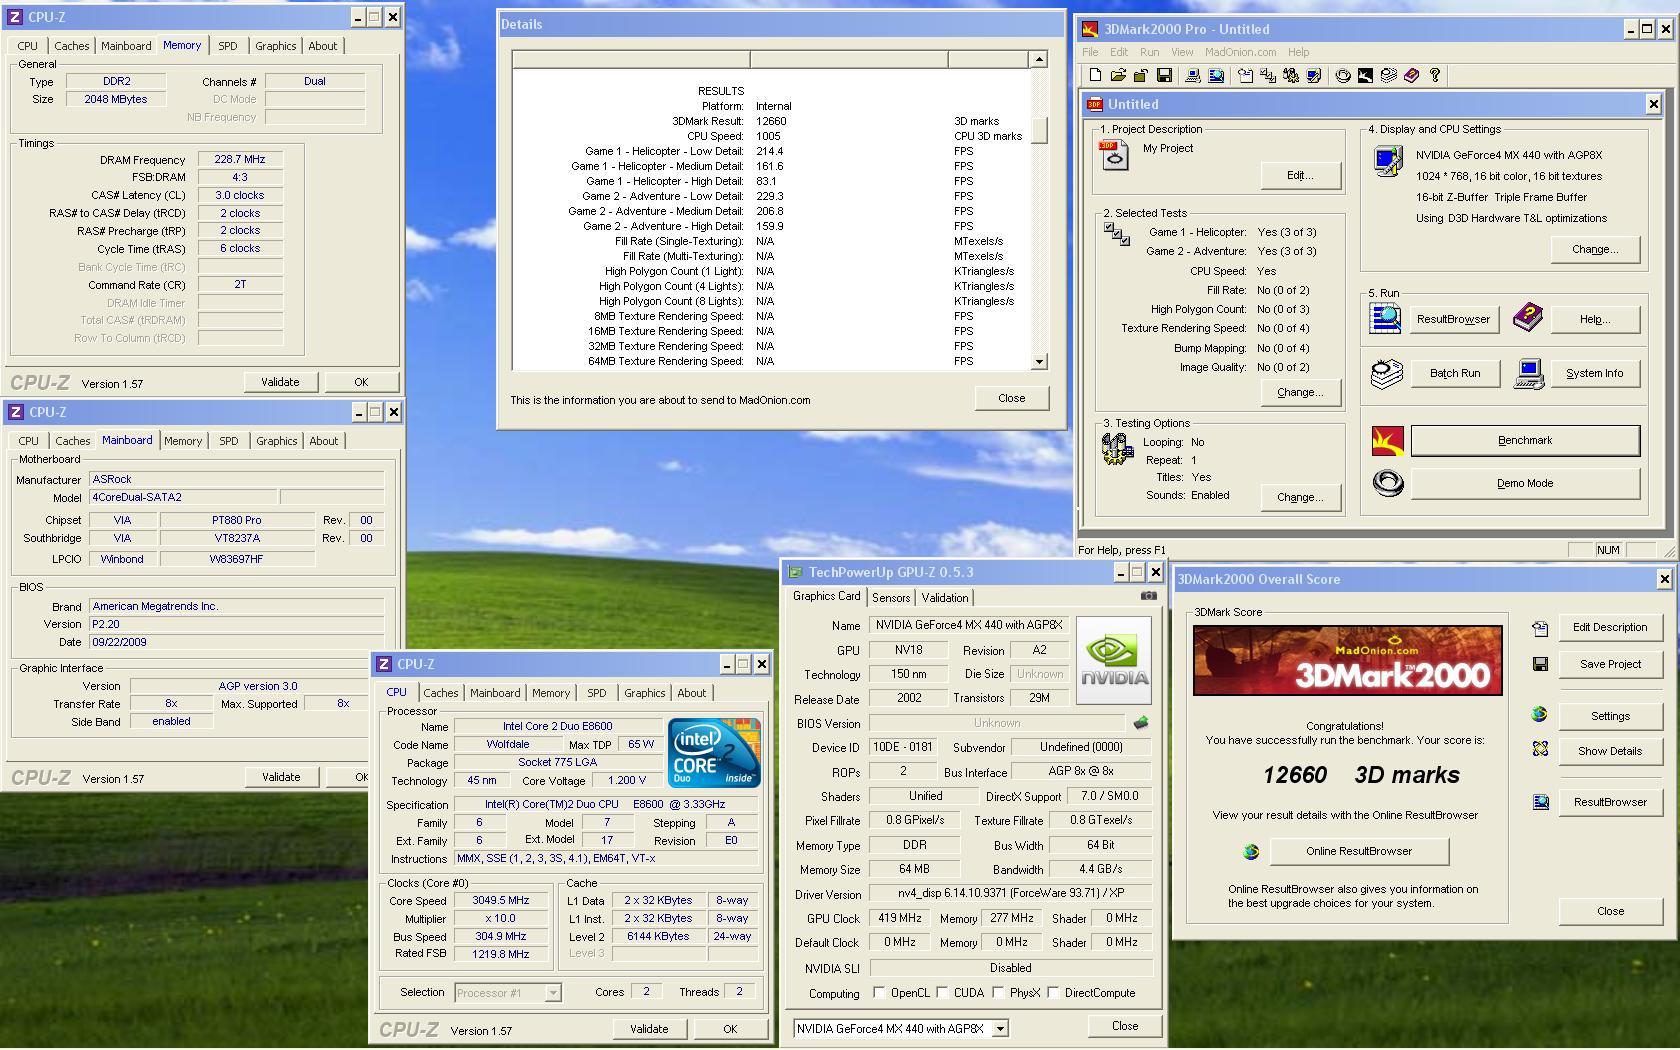Click System Info computer icon in 3DMark toolbar

(1192, 75)
